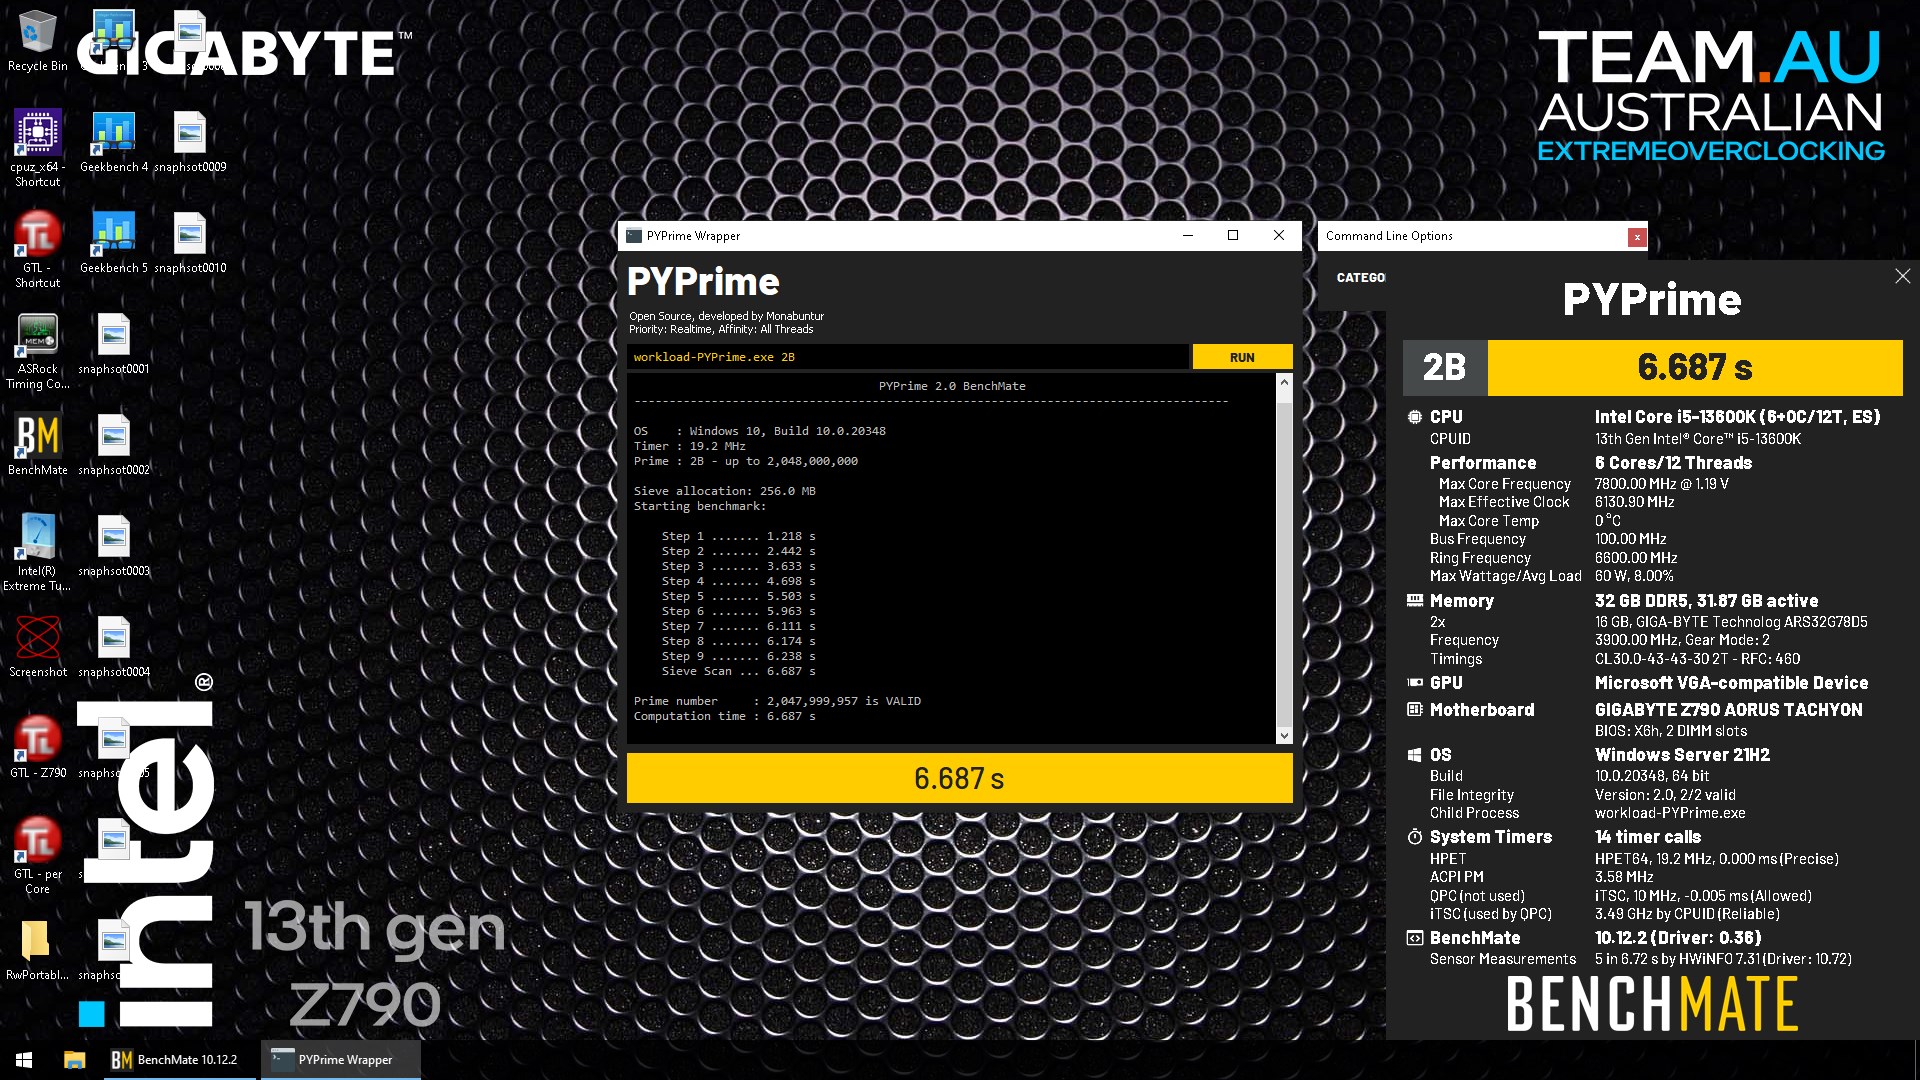Close the PYPrime Wrapper window
The height and width of the screenshot is (1080, 1920).
coord(1278,236)
